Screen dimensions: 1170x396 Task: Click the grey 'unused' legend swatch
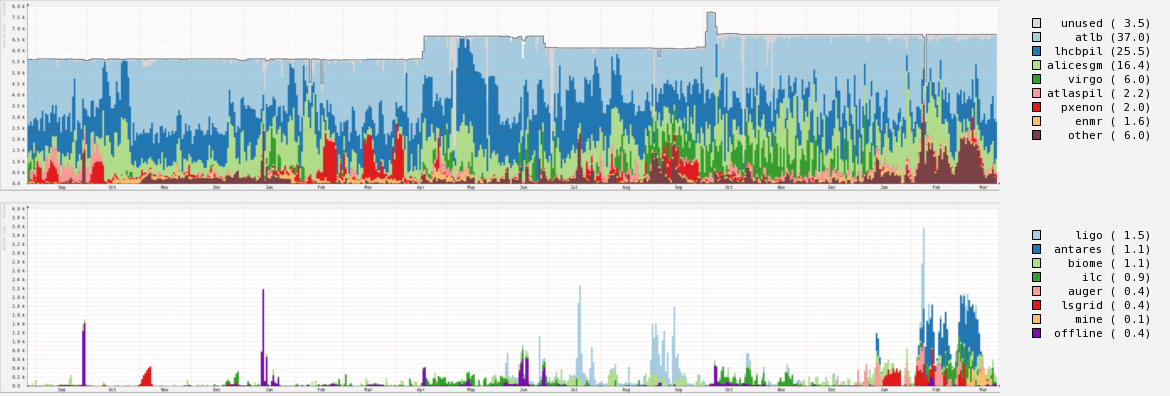[1036, 24]
